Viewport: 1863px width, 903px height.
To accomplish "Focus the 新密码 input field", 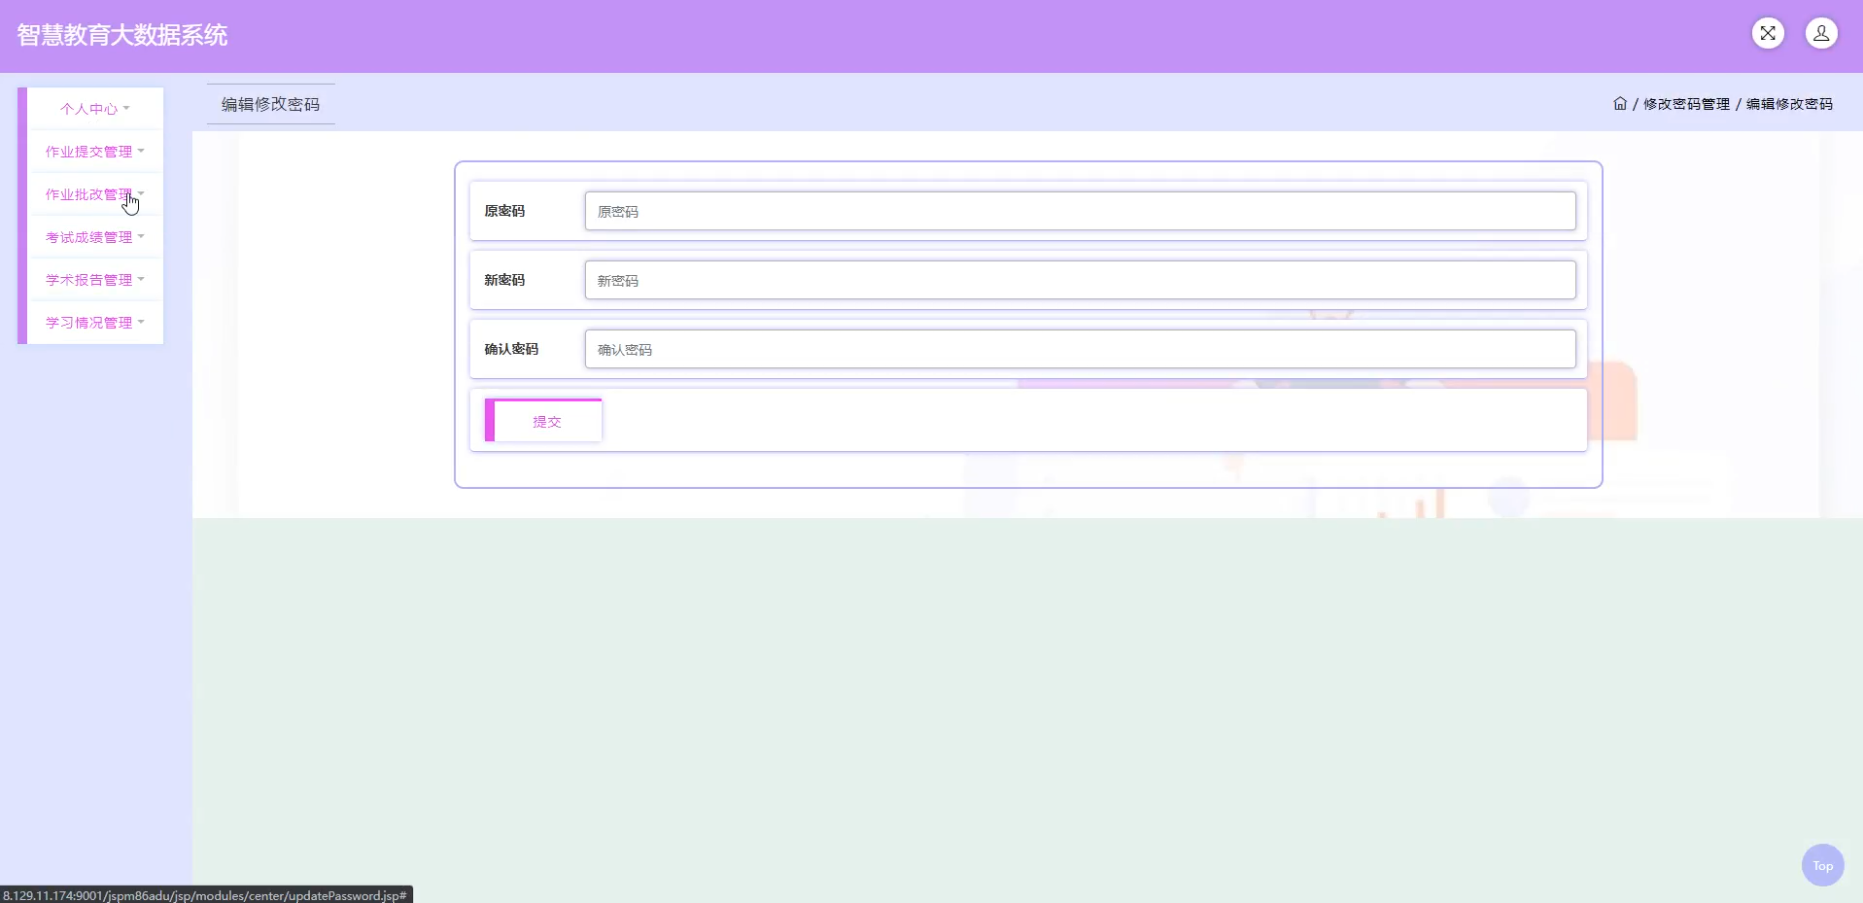I will pyautogui.click(x=1080, y=280).
